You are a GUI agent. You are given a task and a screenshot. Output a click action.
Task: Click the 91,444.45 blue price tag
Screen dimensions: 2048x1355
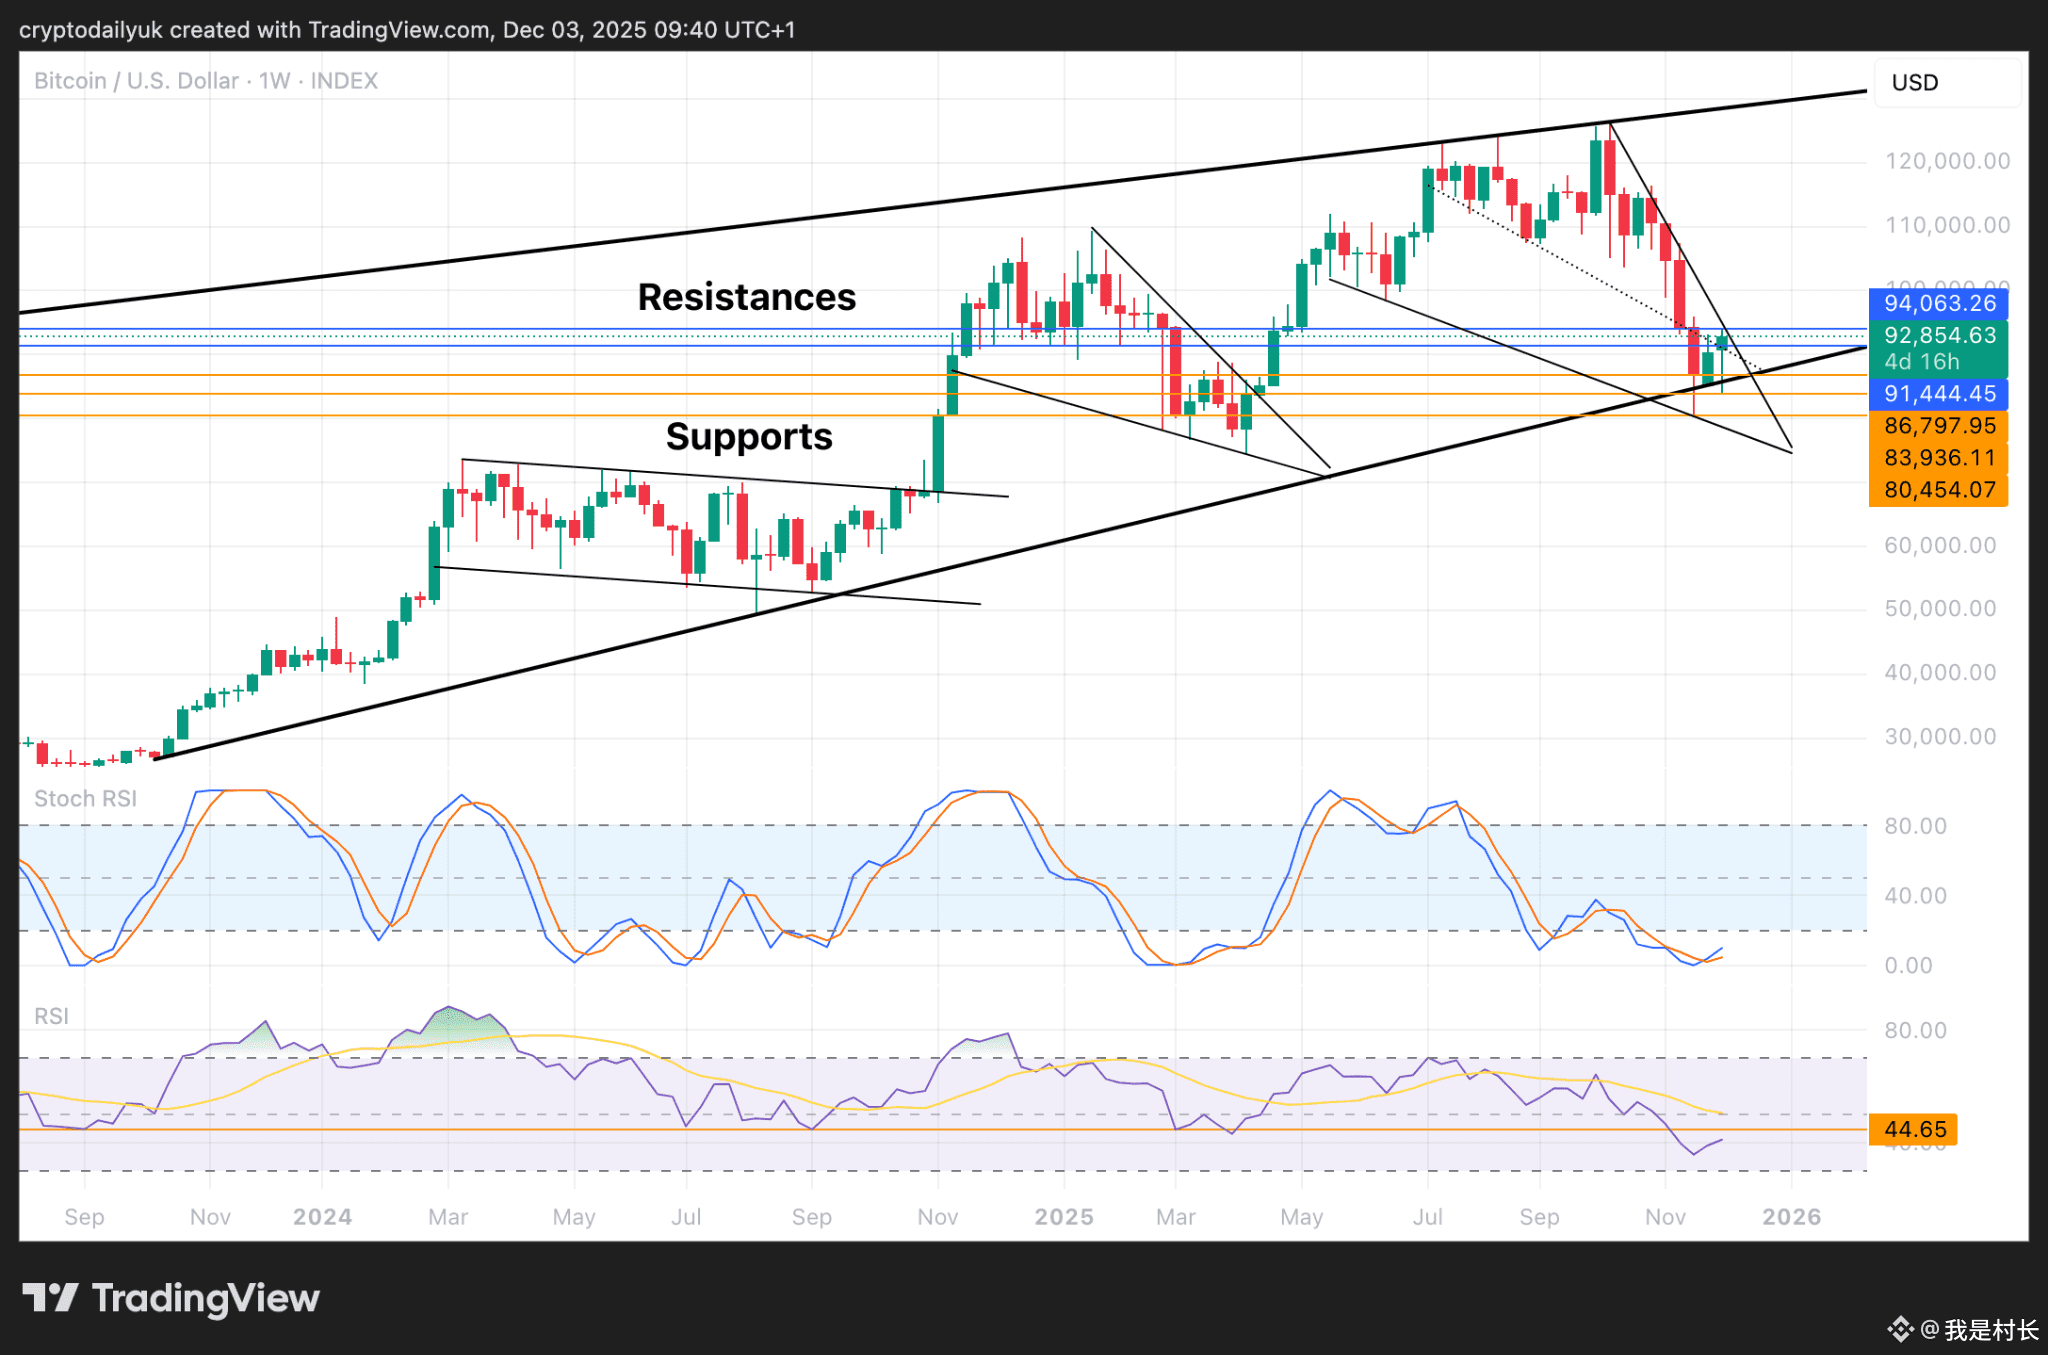point(1938,393)
